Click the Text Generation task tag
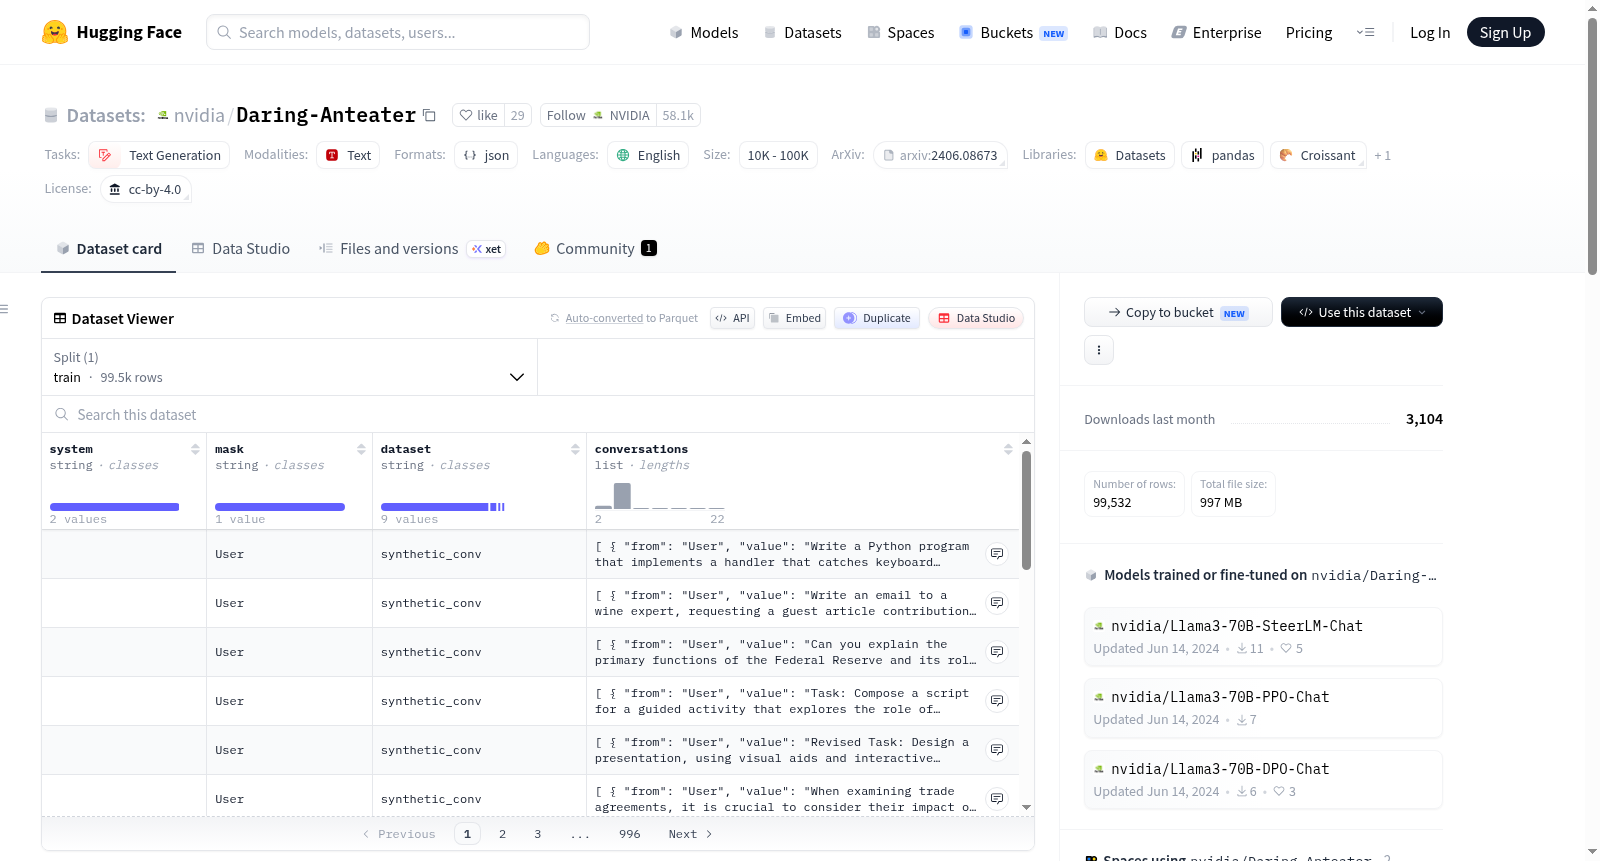The height and width of the screenshot is (861, 1600). point(159,155)
